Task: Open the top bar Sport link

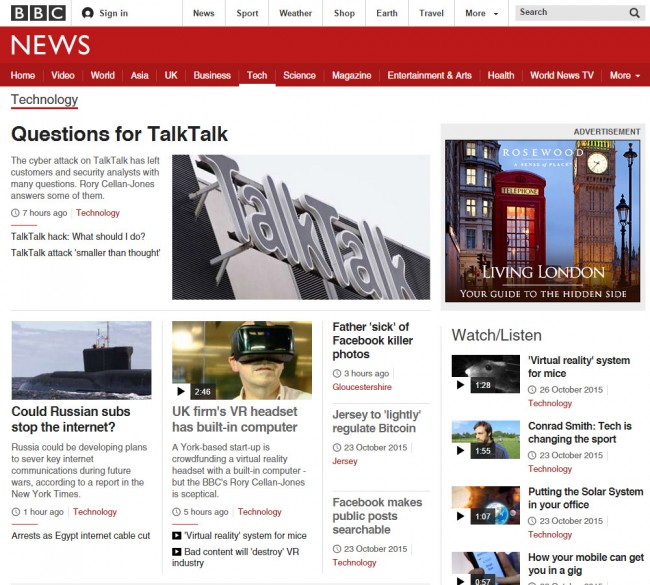Action: 247,13
